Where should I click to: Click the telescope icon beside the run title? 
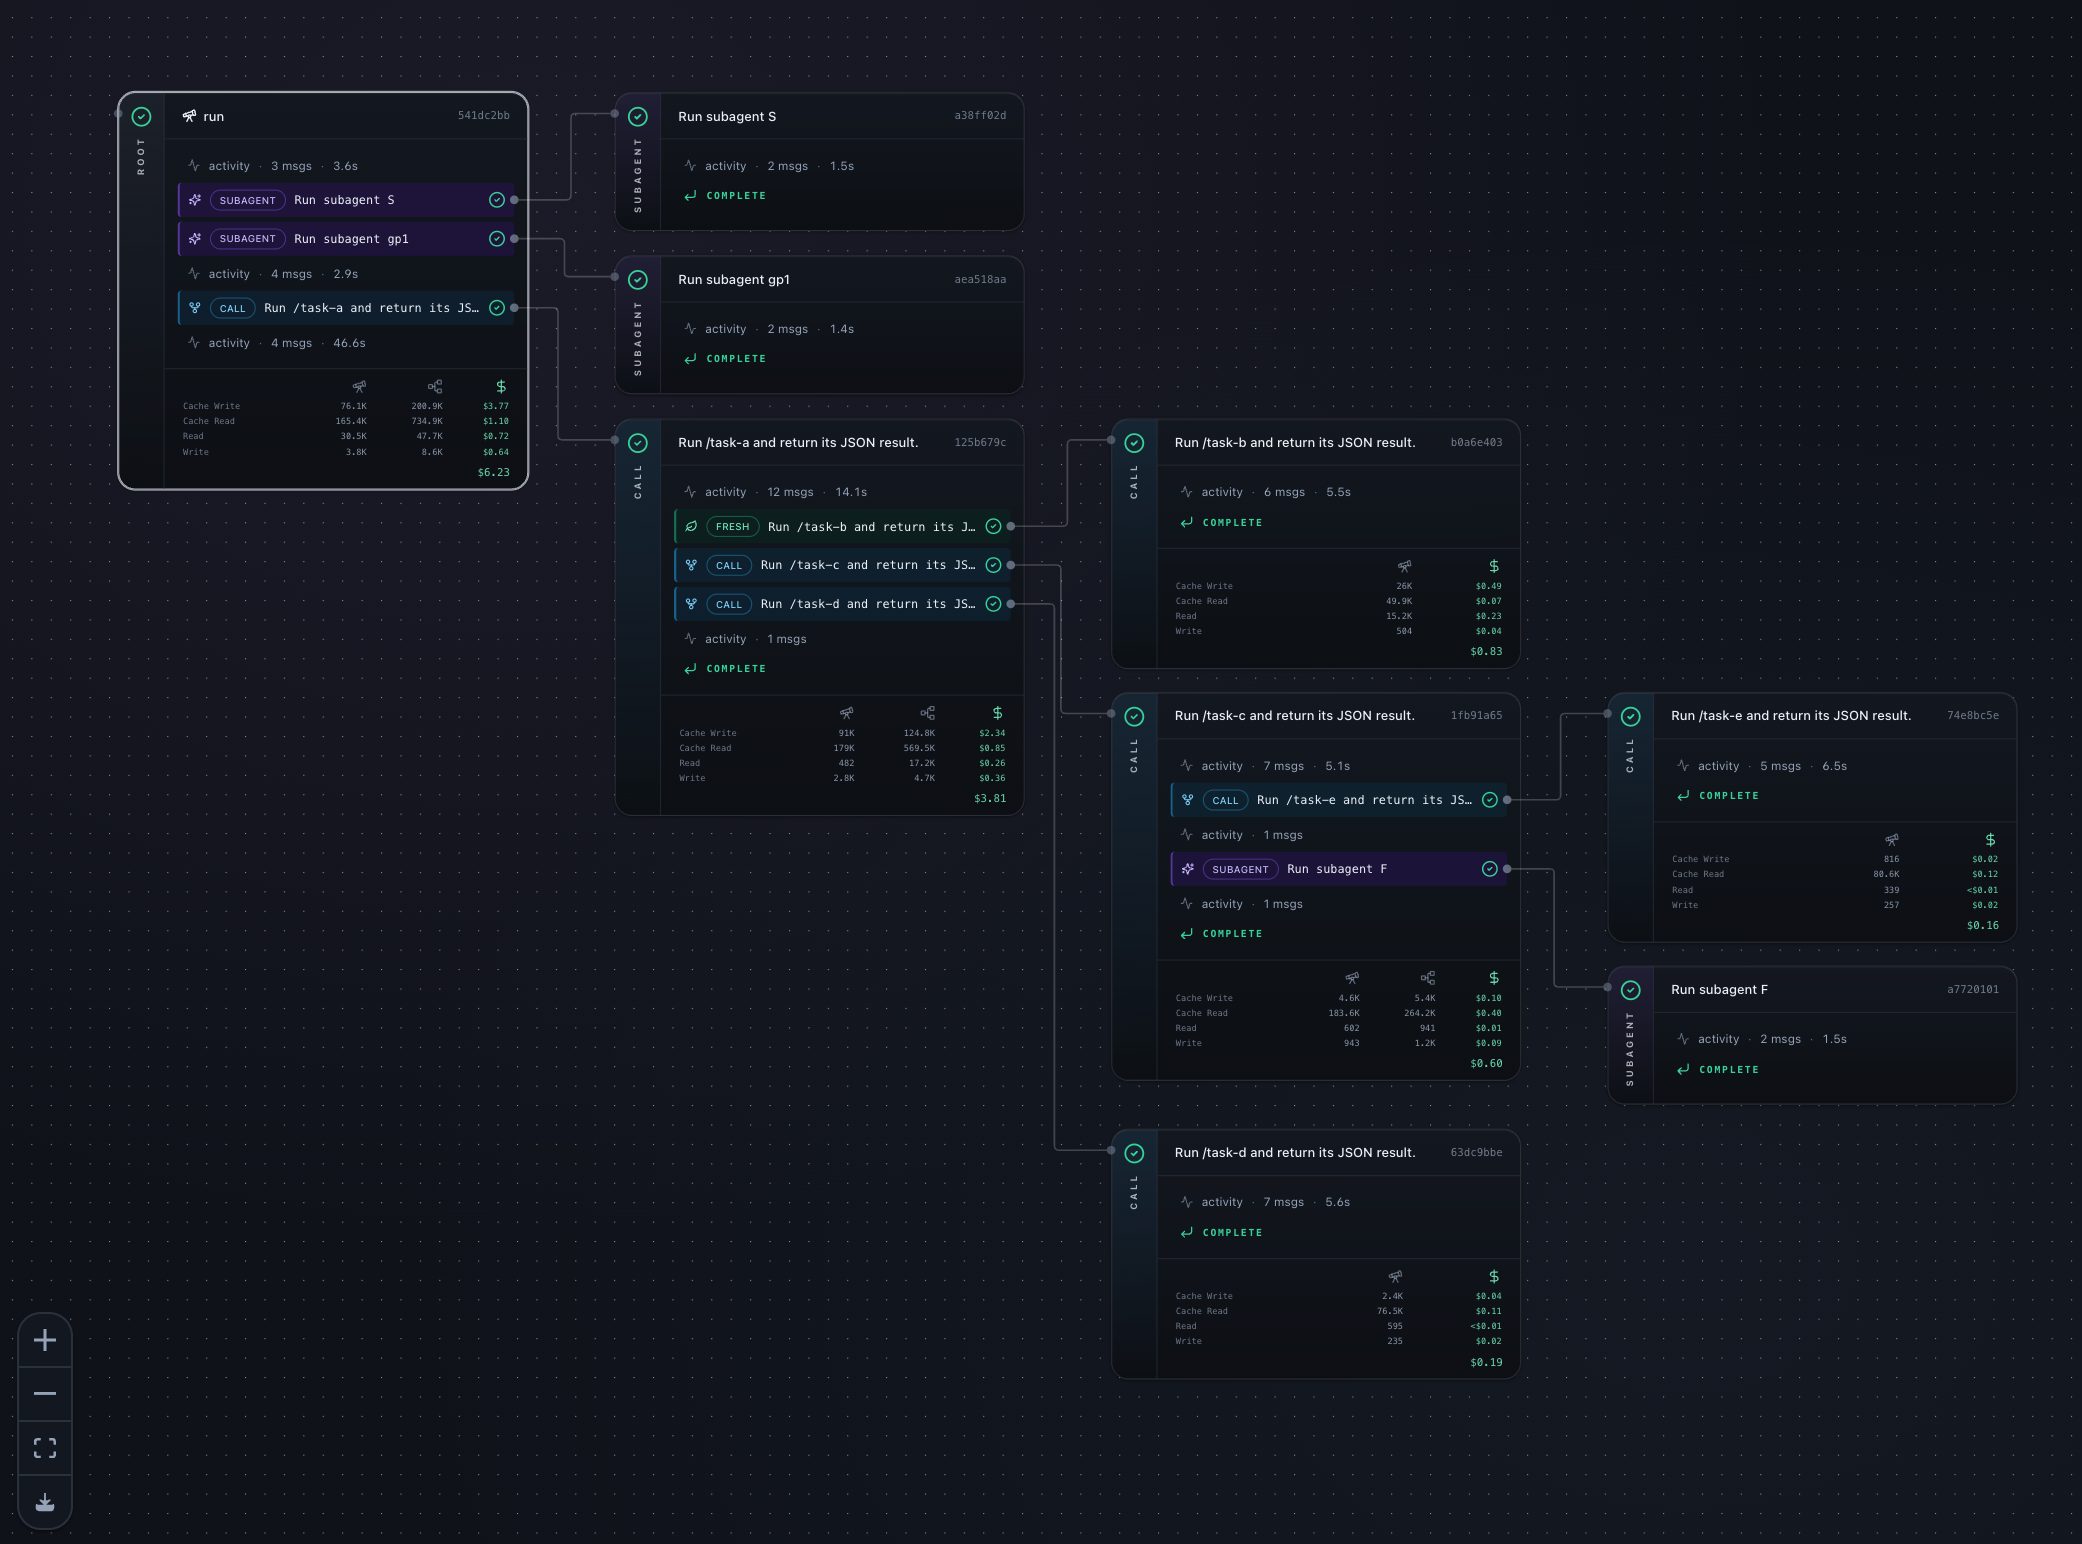[x=189, y=116]
